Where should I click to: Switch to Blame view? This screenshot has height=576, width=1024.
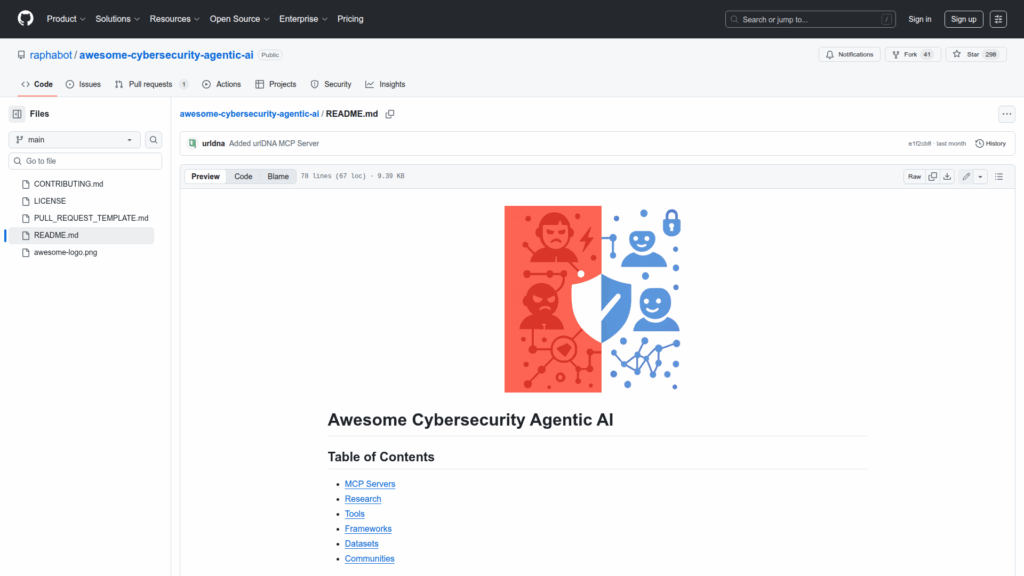[x=277, y=177]
